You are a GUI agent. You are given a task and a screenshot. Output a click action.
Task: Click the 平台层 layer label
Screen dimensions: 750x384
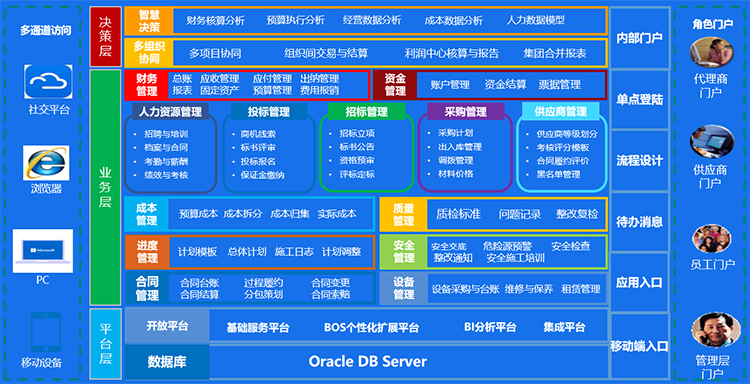[x=105, y=344]
